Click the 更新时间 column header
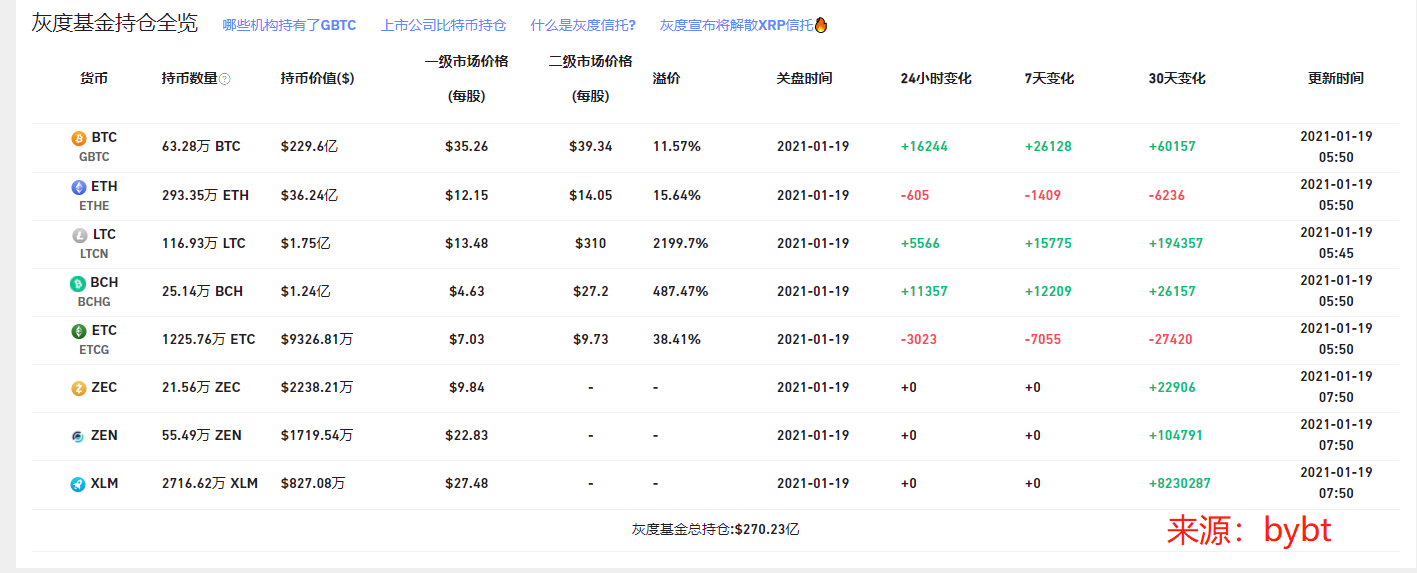Screen dimensions: 1417x573 (x=1336, y=78)
